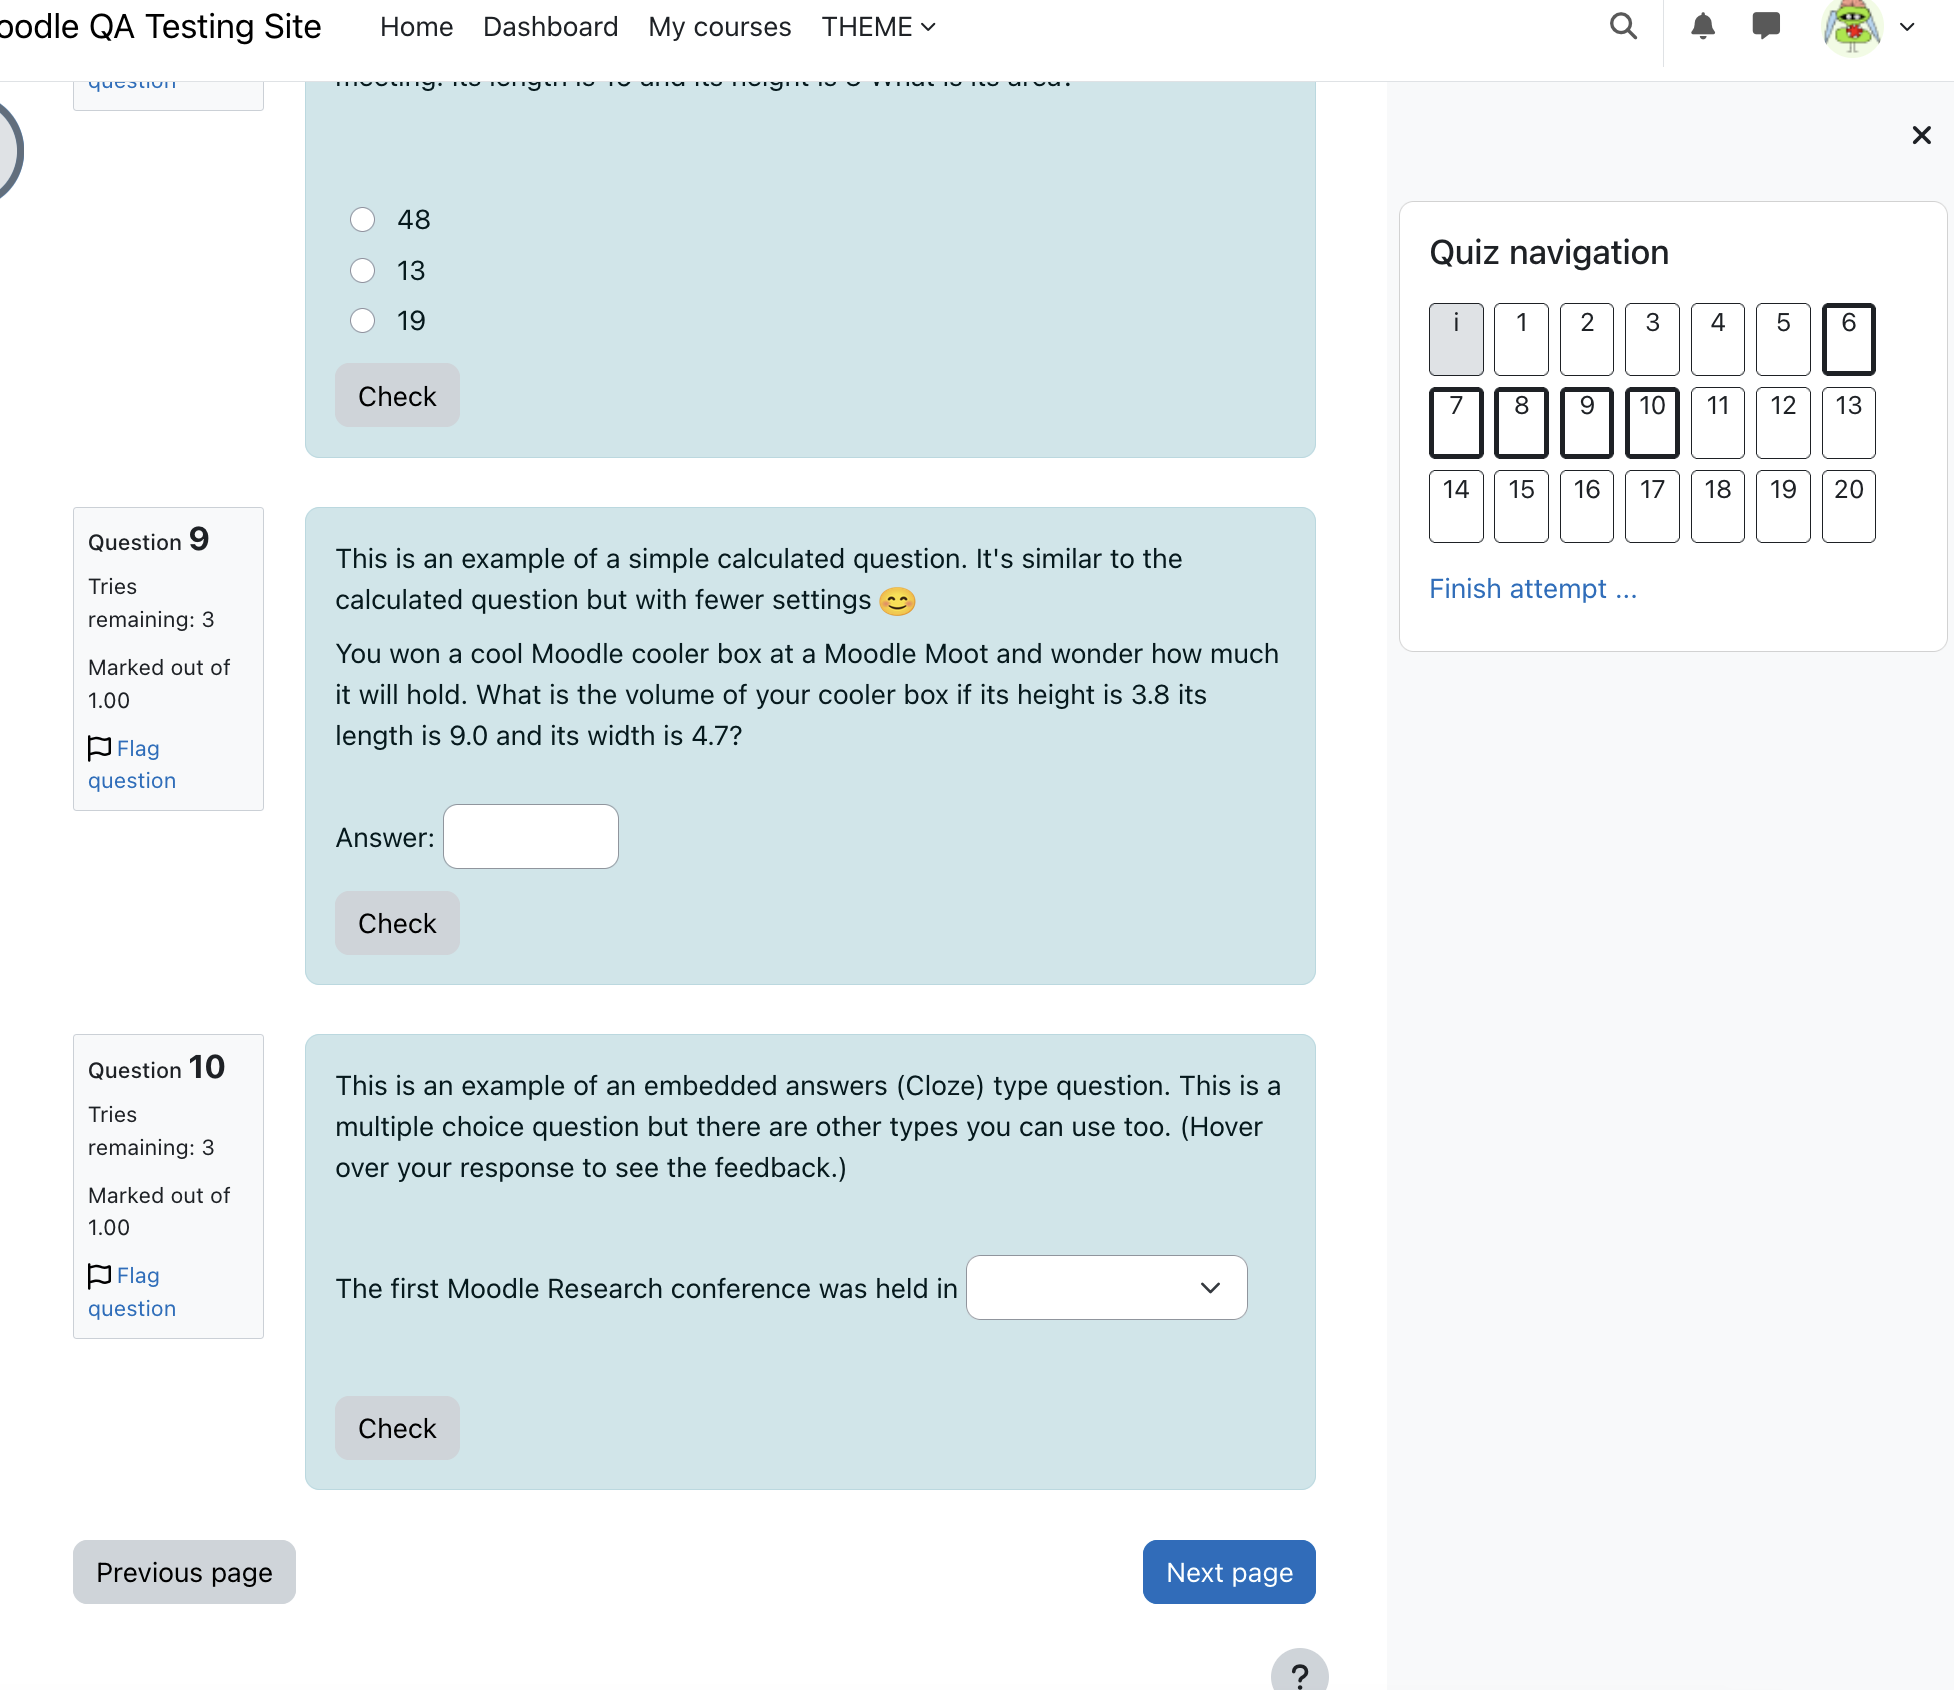Screen dimensions: 1954x1690
Task: Open the help question mark button
Action: tap(1299, 1675)
